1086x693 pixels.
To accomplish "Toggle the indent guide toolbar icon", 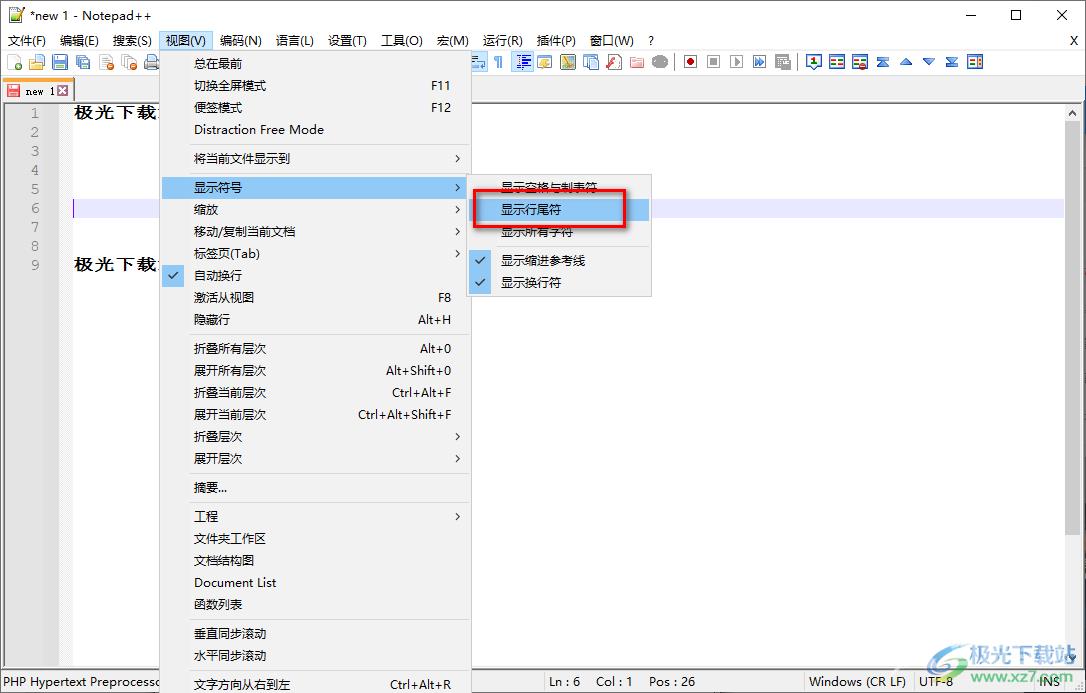I will (x=522, y=62).
